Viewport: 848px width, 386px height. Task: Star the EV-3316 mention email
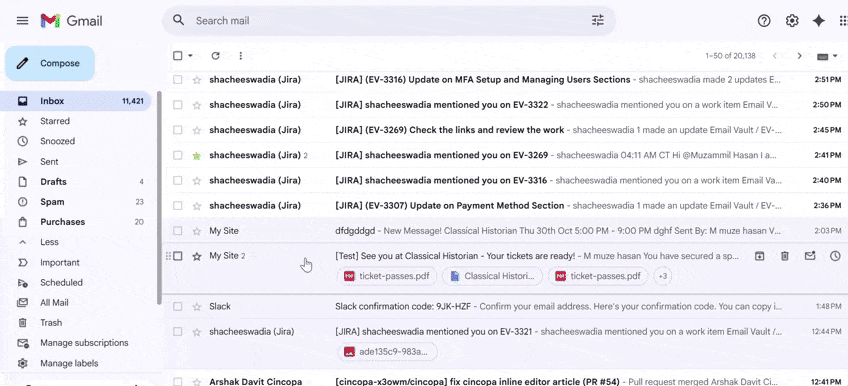(197, 180)
